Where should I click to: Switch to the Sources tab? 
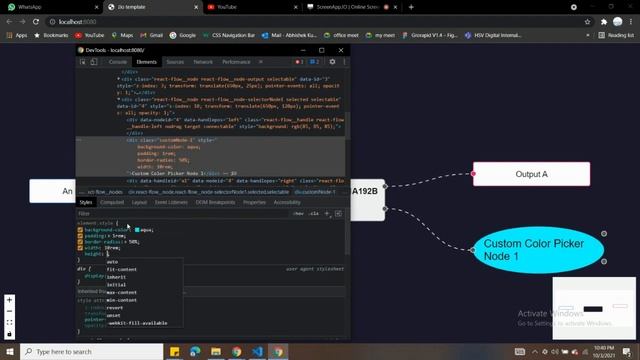coord(175,62)
